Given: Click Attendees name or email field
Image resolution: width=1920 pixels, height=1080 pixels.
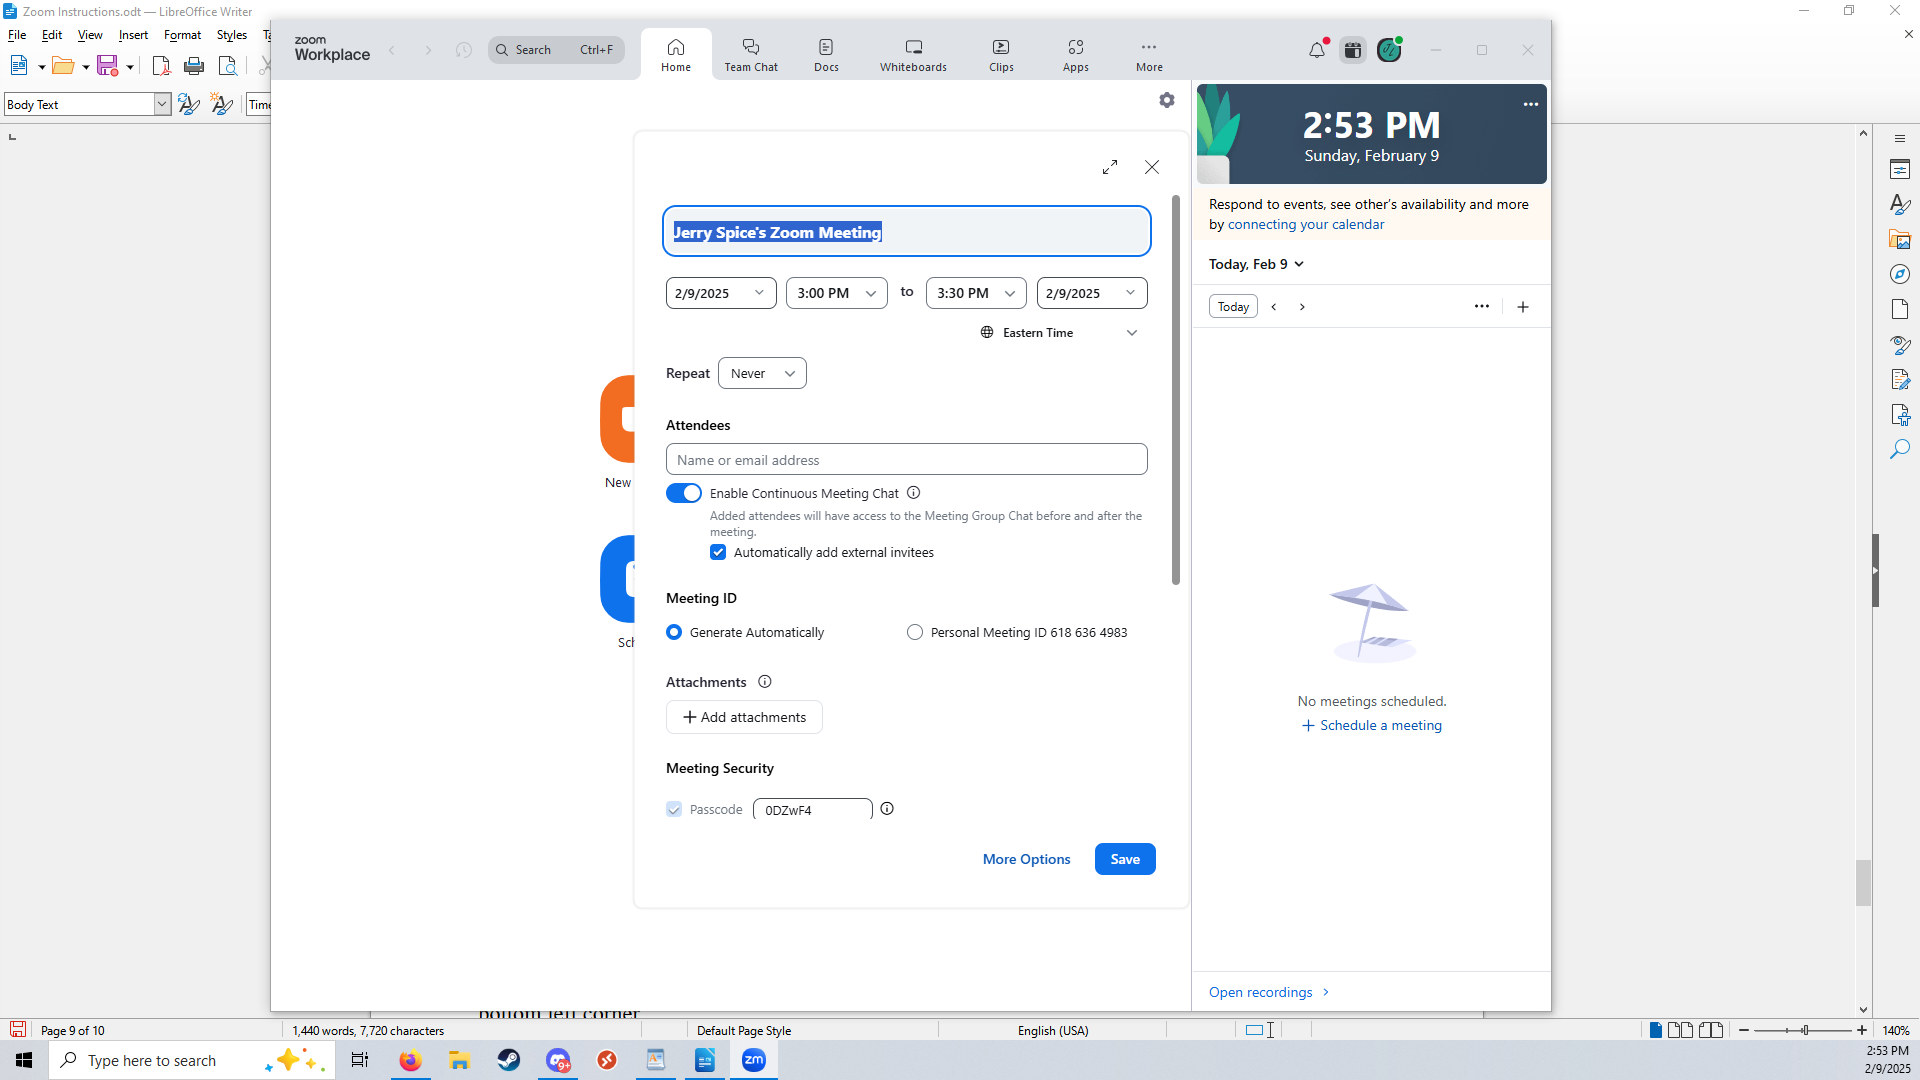Looking at the screenshot, I should 907,459.
